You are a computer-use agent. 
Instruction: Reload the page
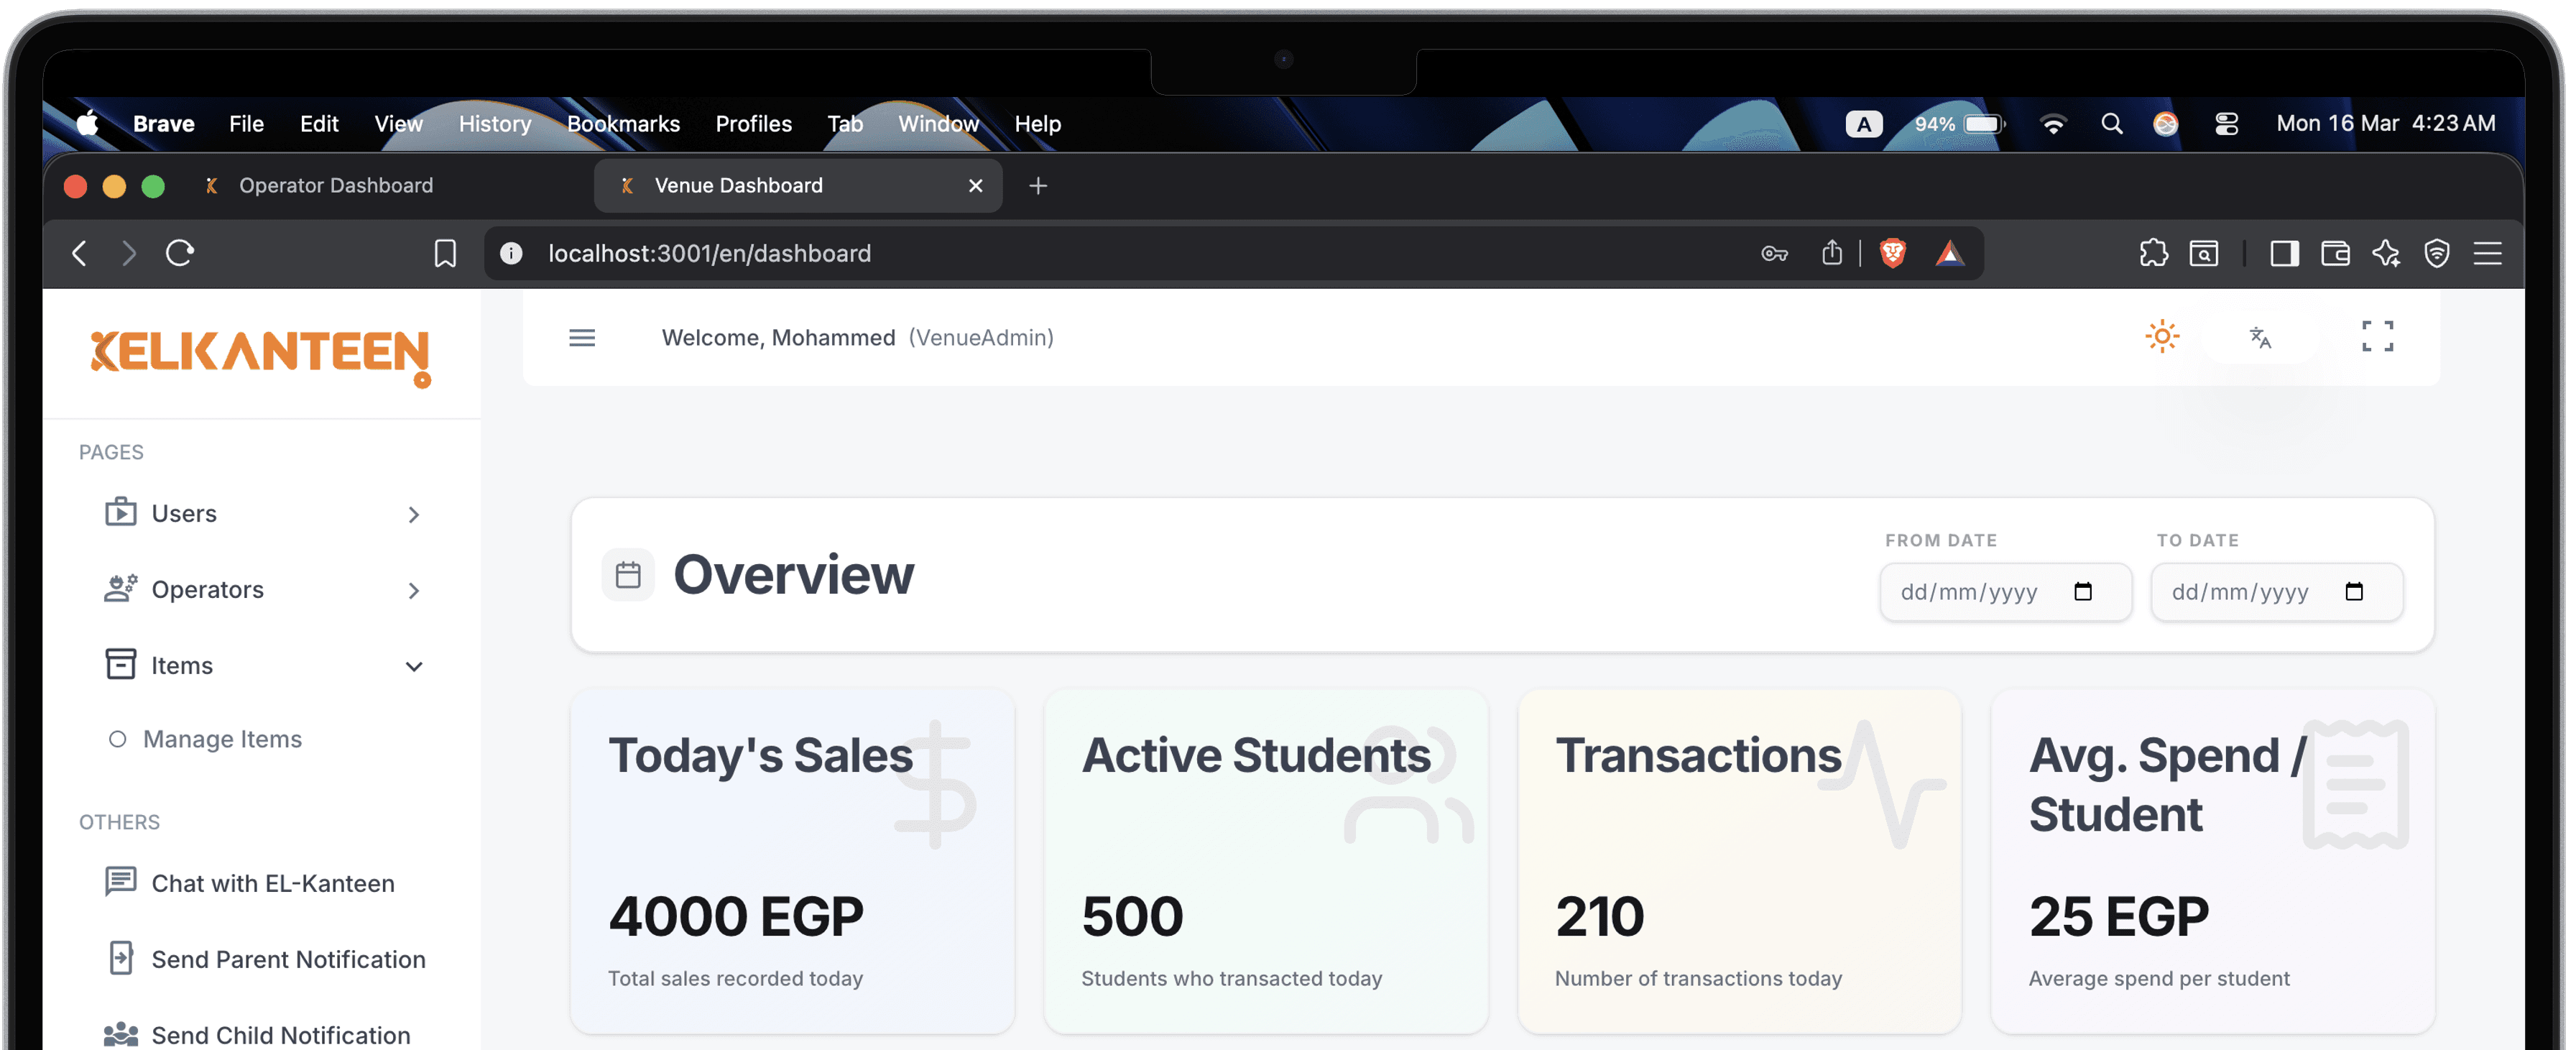tap(180, 253)
